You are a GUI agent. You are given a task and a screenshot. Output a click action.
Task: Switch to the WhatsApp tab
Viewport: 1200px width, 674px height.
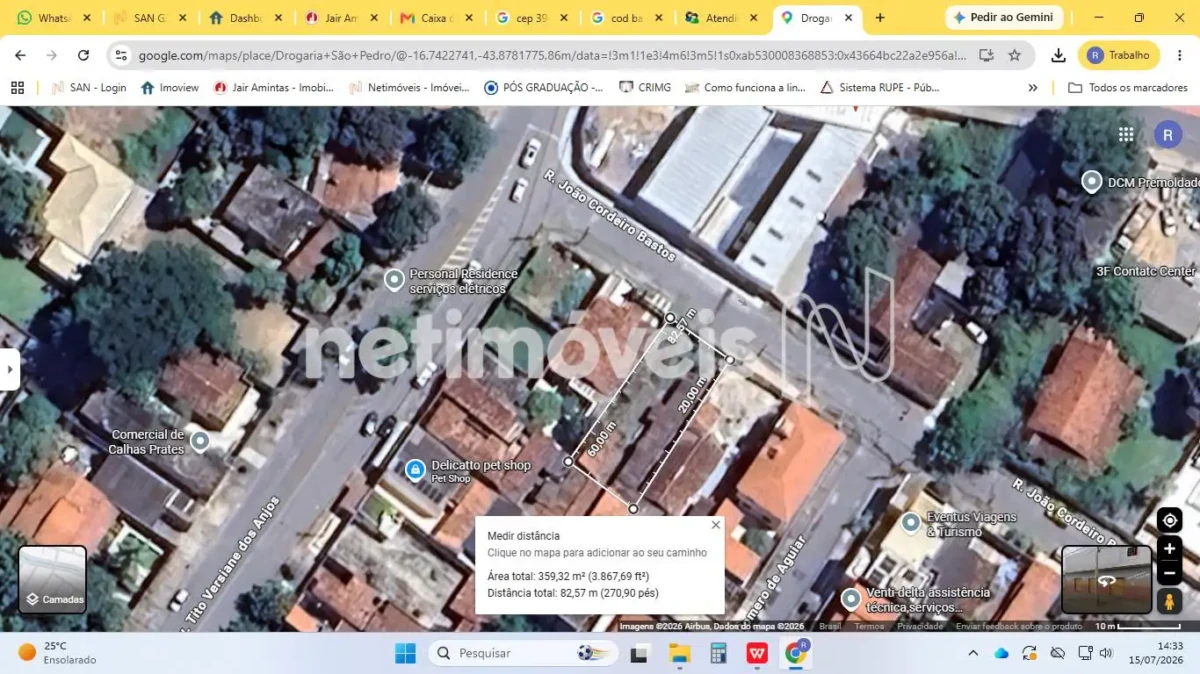coord(55,18)
